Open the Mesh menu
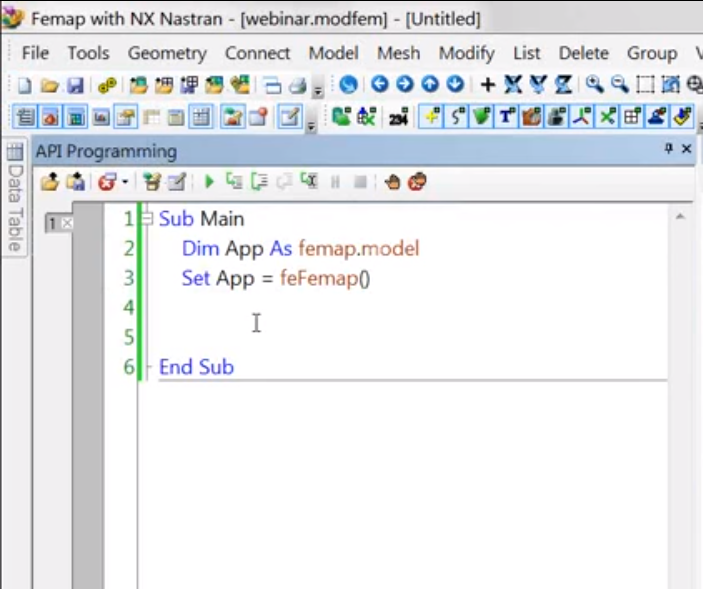The height and width of the screenshot is (589, 703). coord(398,53)
